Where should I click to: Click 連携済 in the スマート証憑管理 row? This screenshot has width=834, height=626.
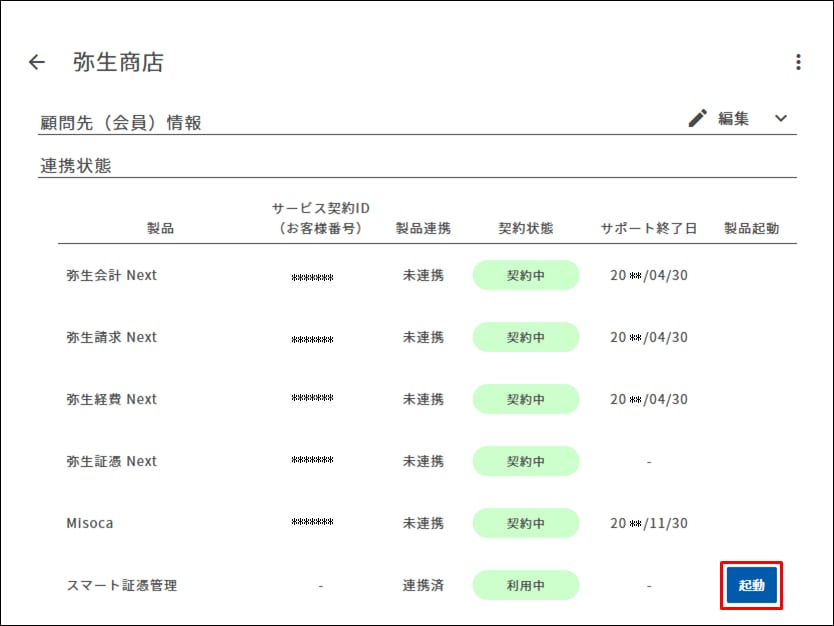click(423, 585)
